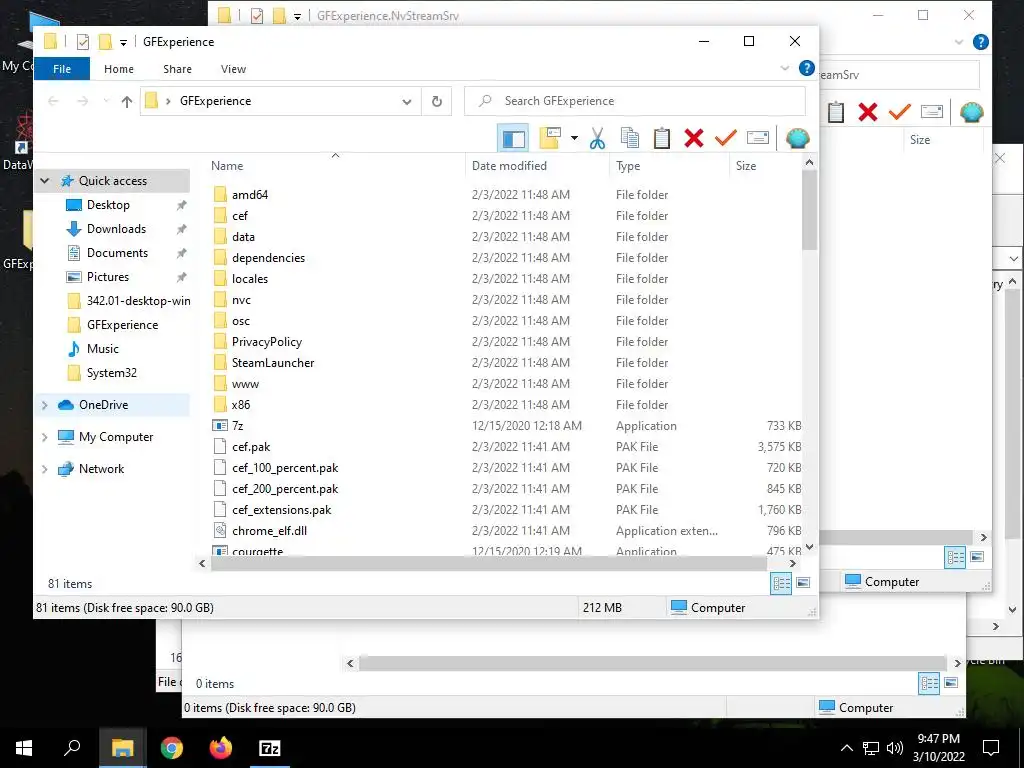The height and width of the screenshot is (768, 1024).
Task: Click the Rename icon in GFExperience toolbar
Action: [758, 138]
